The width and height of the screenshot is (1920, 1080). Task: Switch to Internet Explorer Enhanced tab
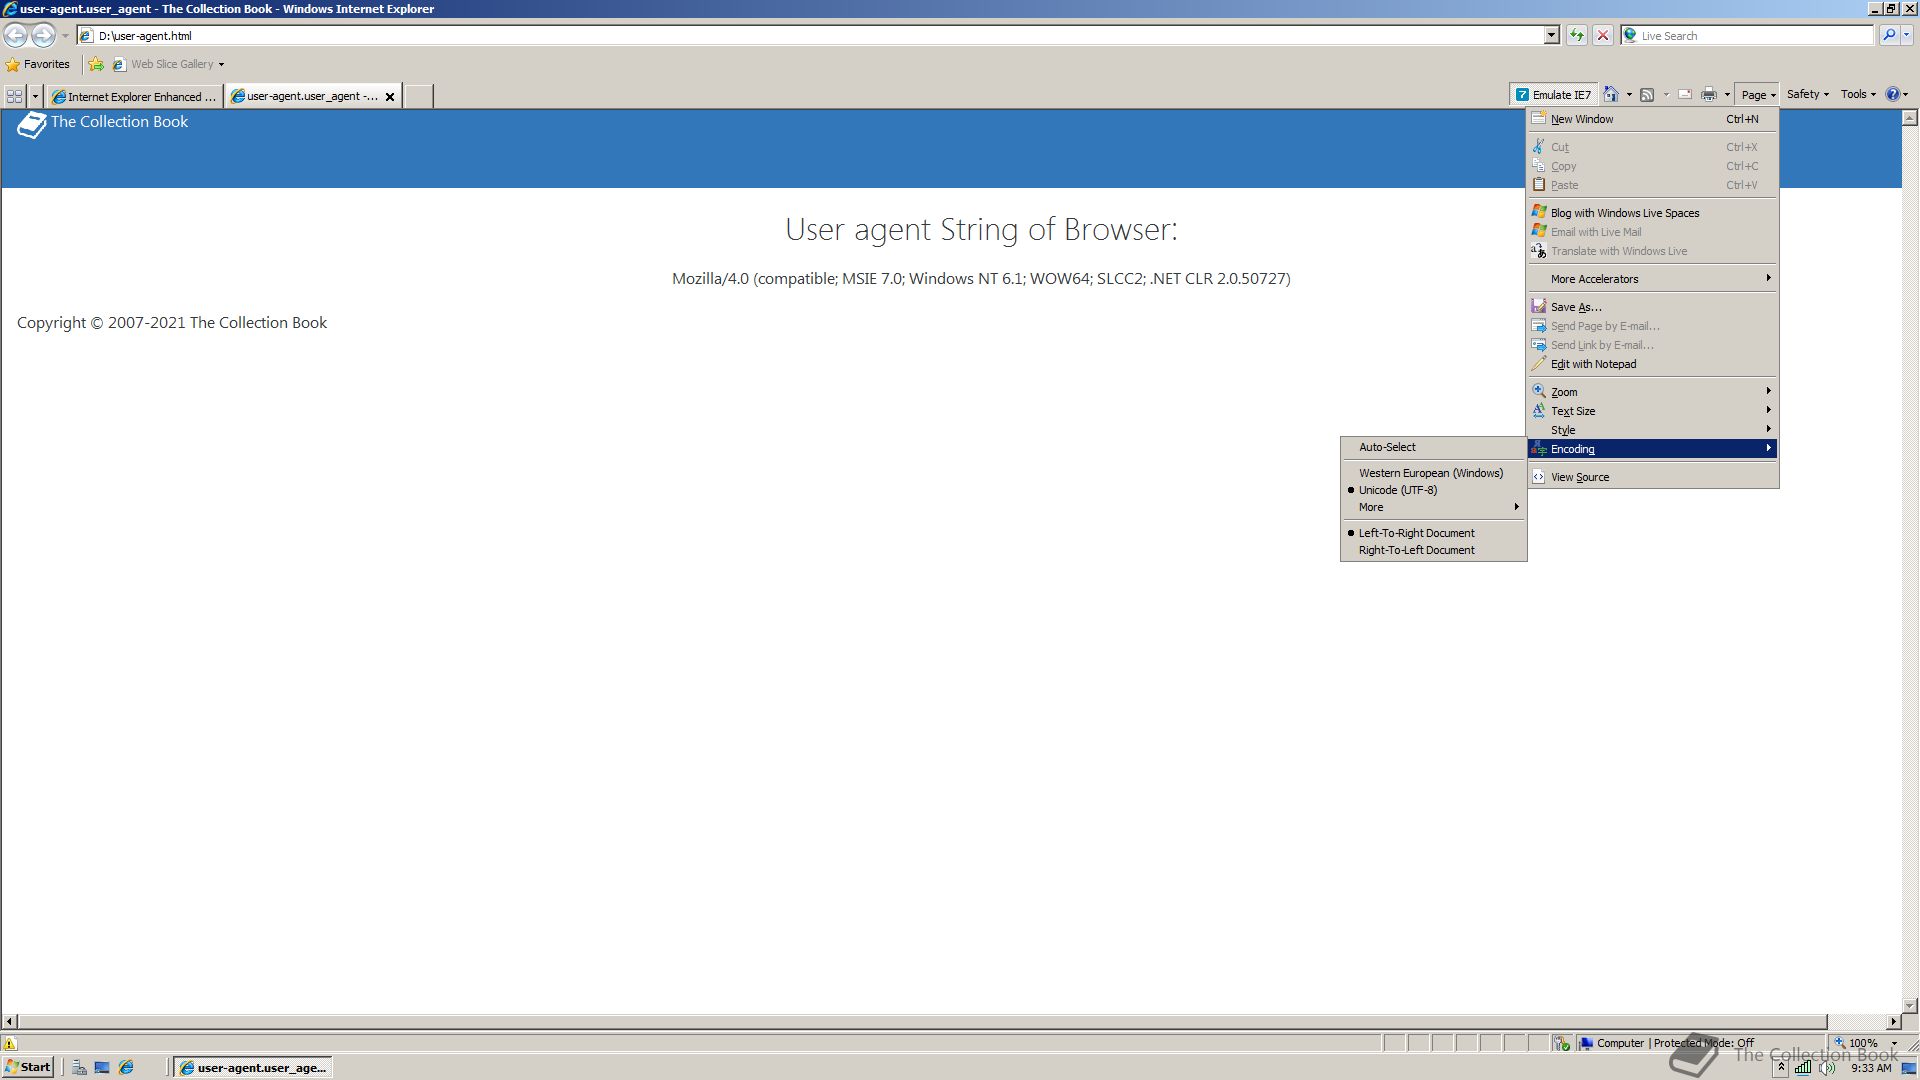(x=134, y=96)
